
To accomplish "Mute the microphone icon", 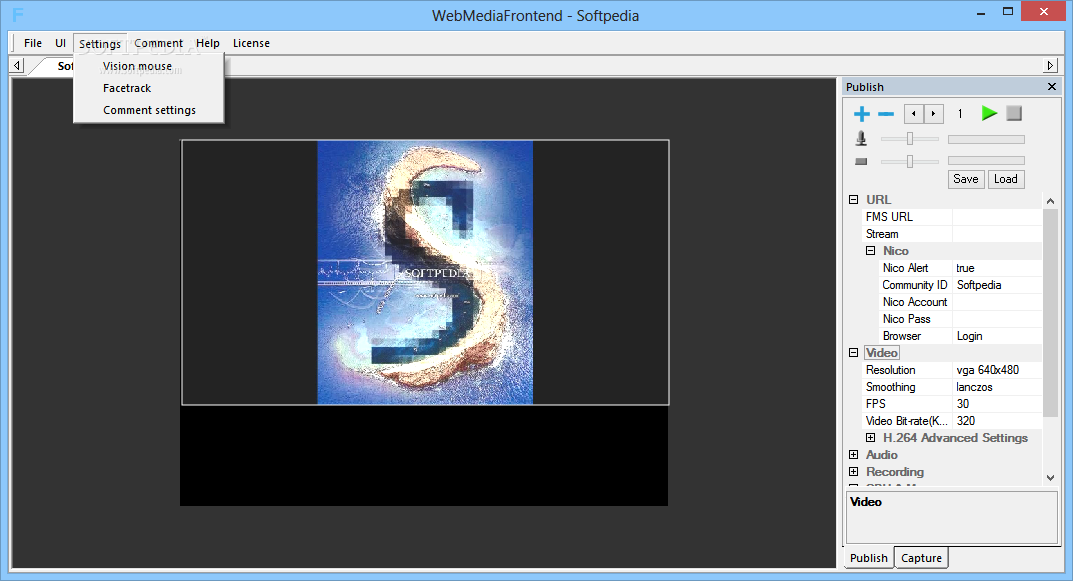I will click(862, 139).
